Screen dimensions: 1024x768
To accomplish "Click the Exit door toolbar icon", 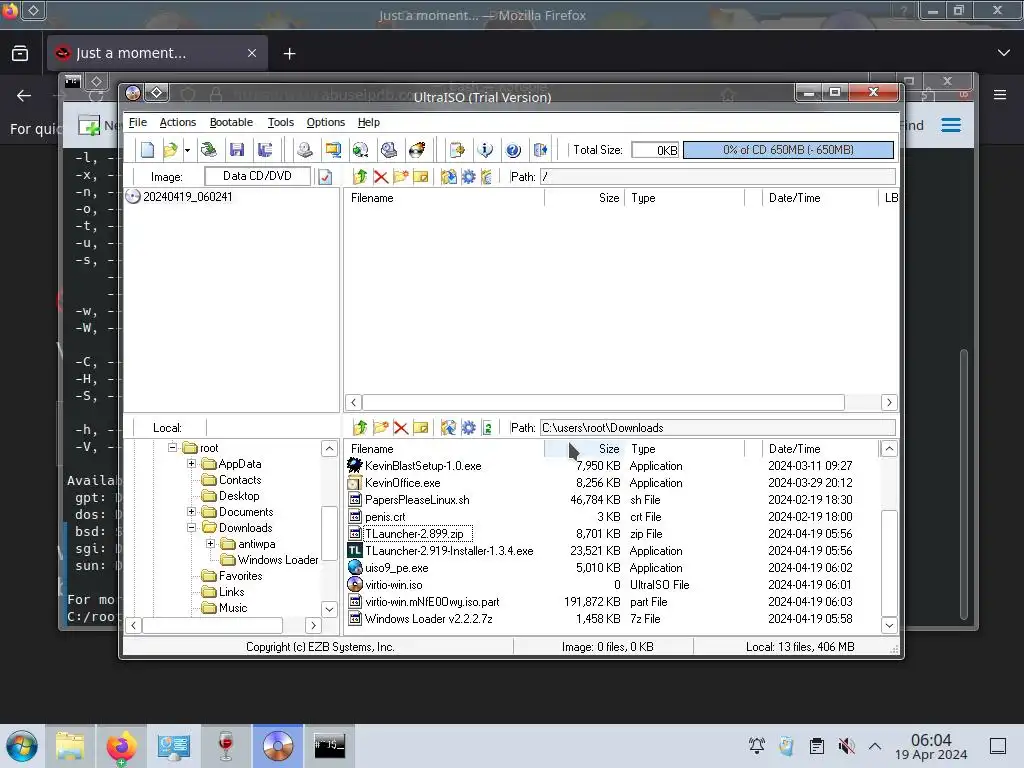I will pos(541,150).
